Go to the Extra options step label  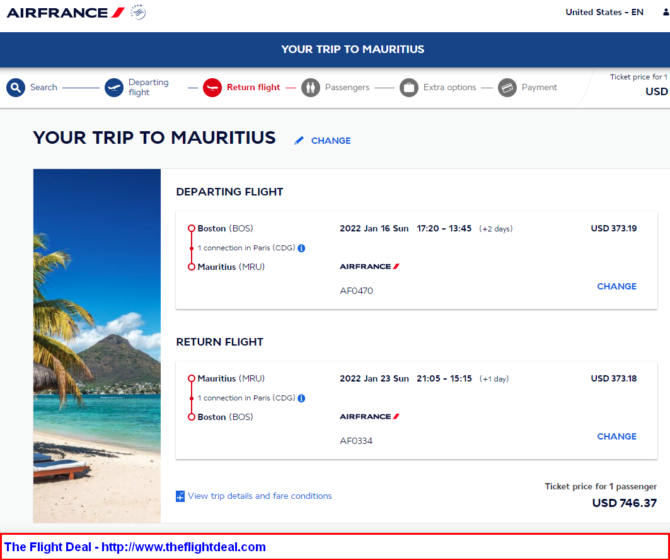click(450, 87)
